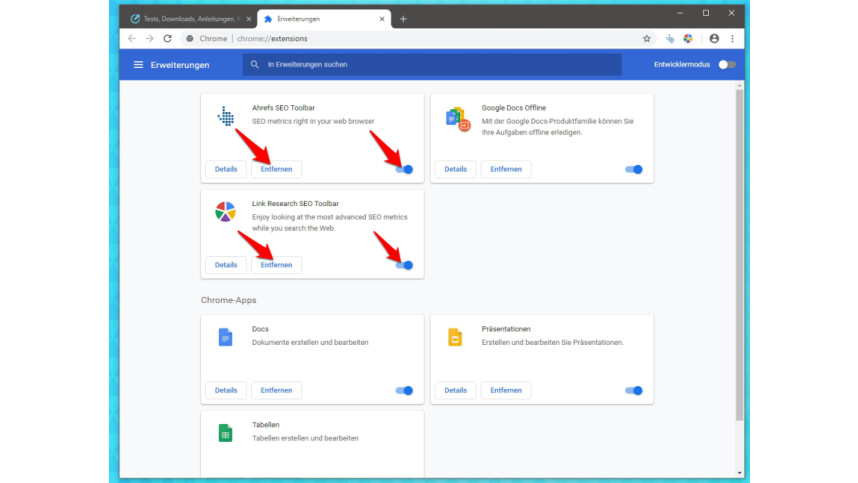
Task: Open Details for Google Docs Offline
Action: tap(455, 169)
